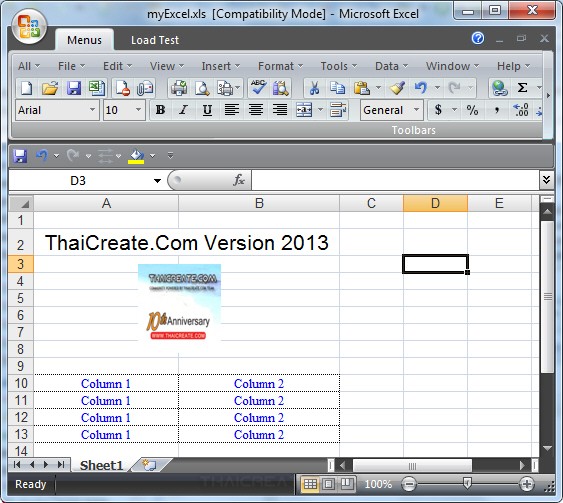Screen dimensions: 563x503
Task: Click the Help question mark icon
Action: [x=478, y=38]
